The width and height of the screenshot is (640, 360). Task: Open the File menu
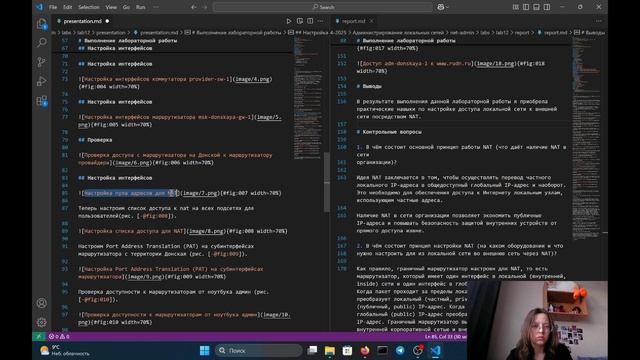coord(53,7)
